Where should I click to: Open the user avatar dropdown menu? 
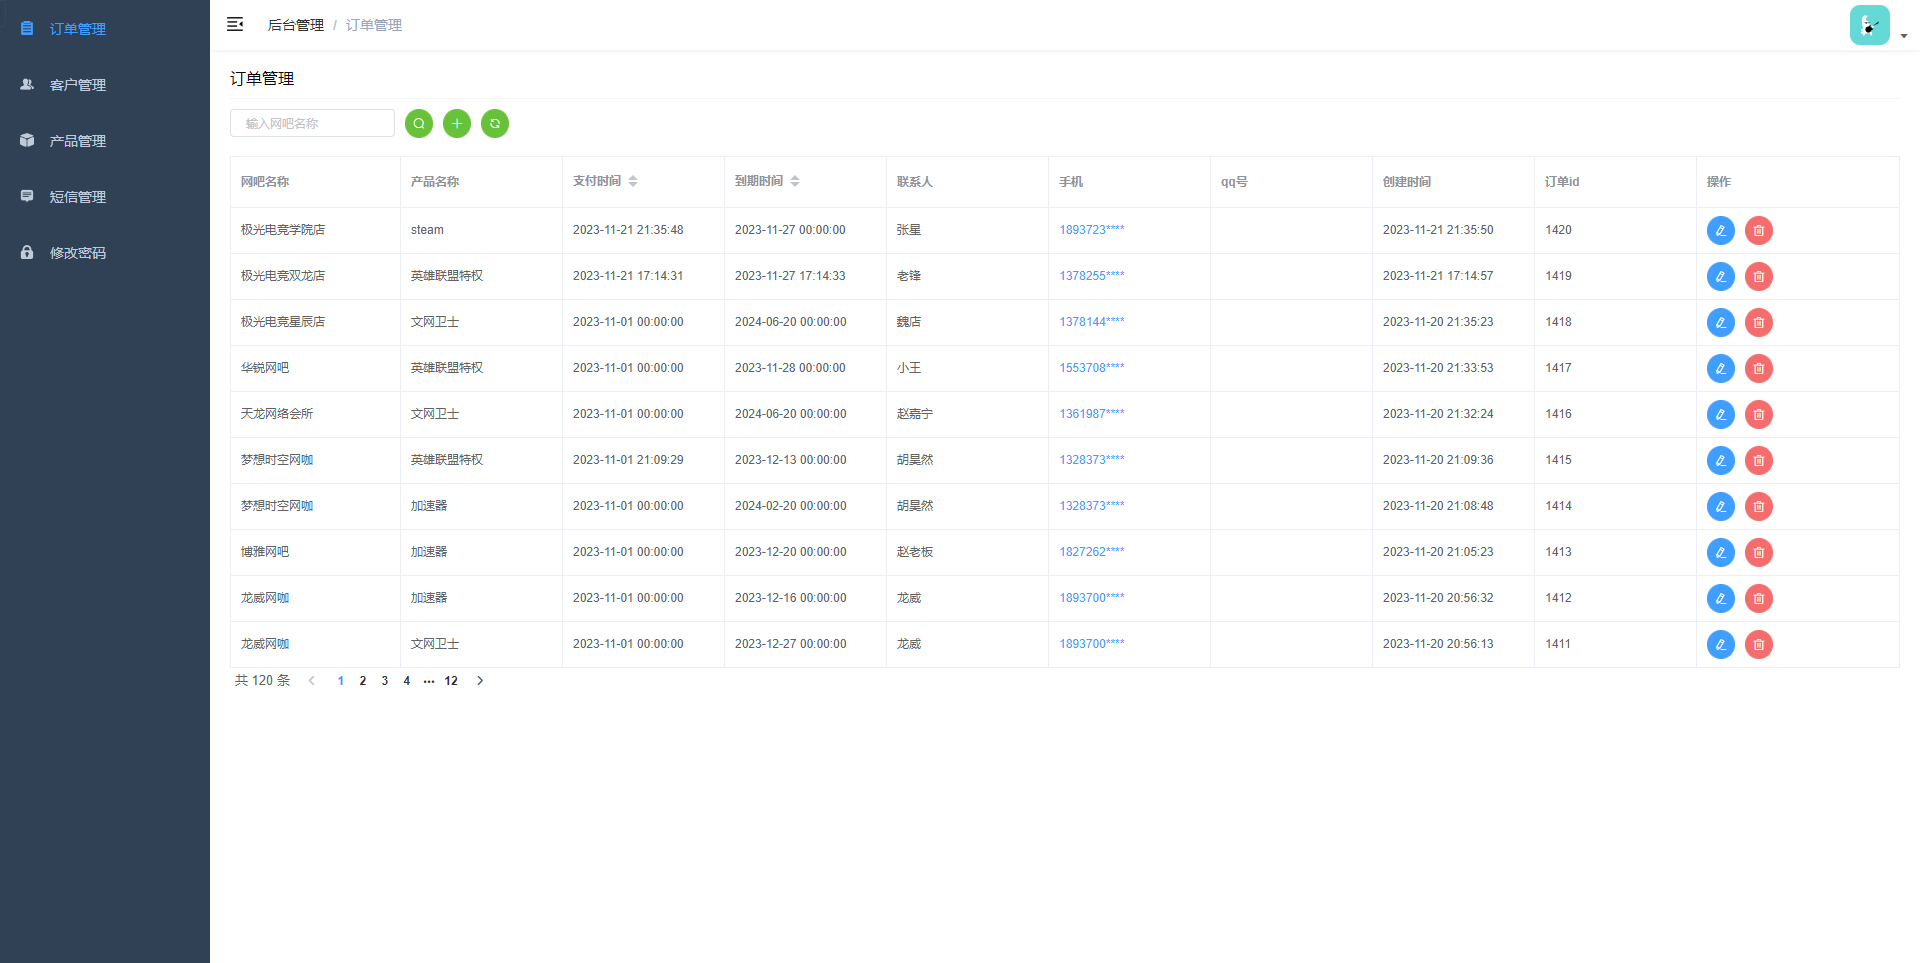1878,25
